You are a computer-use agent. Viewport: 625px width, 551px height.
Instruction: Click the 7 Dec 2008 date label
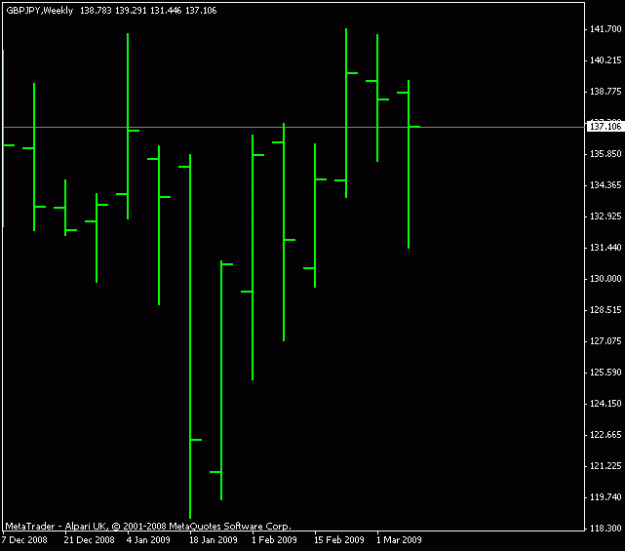[24, 540]
